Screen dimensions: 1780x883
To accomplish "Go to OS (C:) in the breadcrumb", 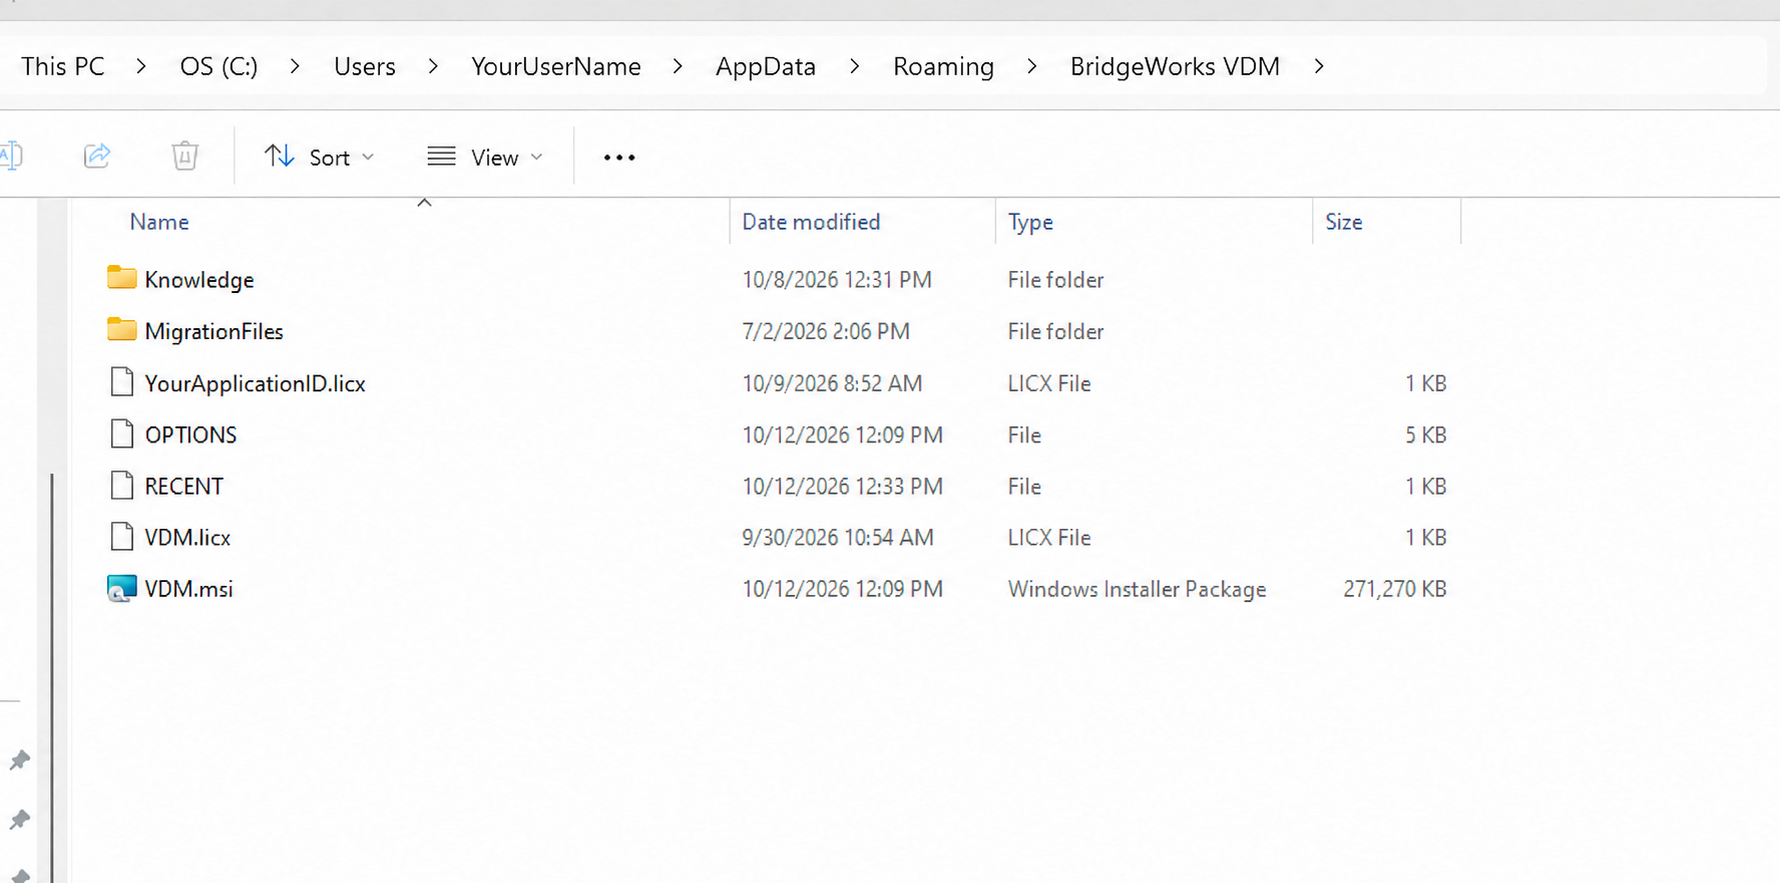I will (219, 66).
